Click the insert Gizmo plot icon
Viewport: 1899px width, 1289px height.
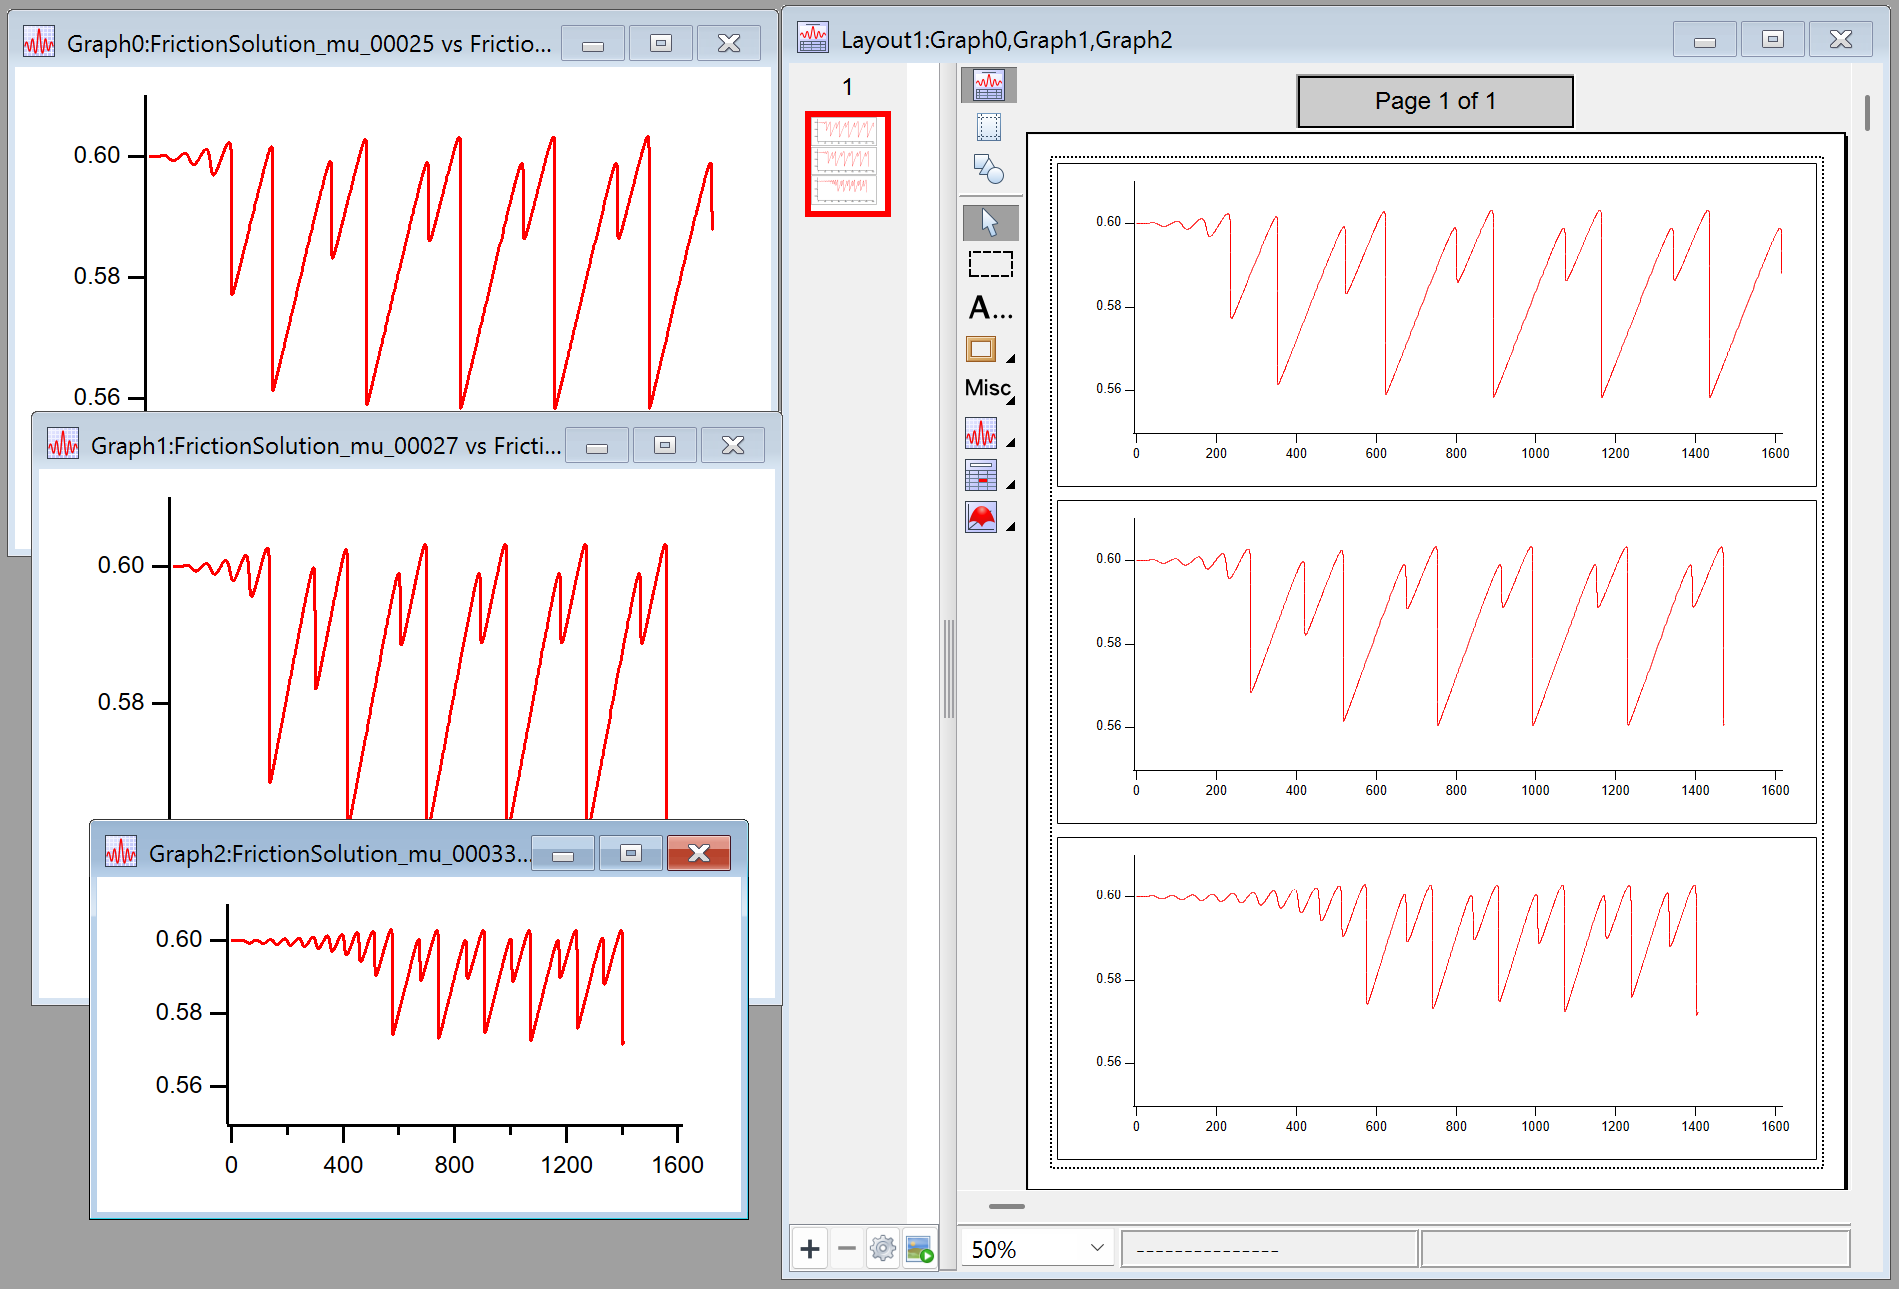(981, 517)
